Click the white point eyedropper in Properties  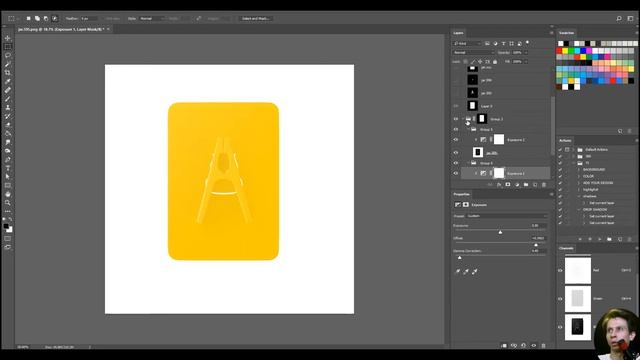475,271
